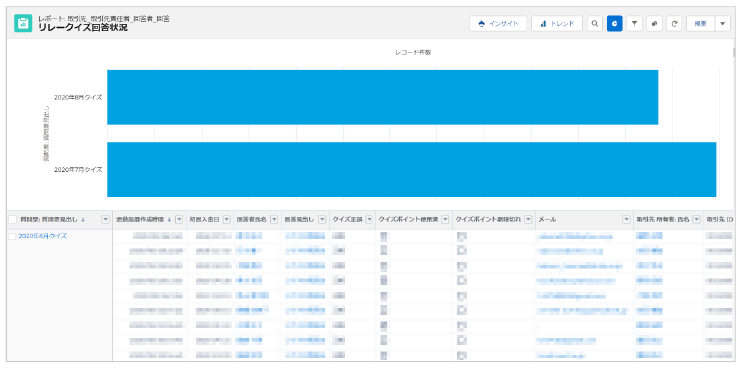Click the 2020年8月クイズ chart bar
The width and height of the screenshot is (740, 368).
pos(383,97)
